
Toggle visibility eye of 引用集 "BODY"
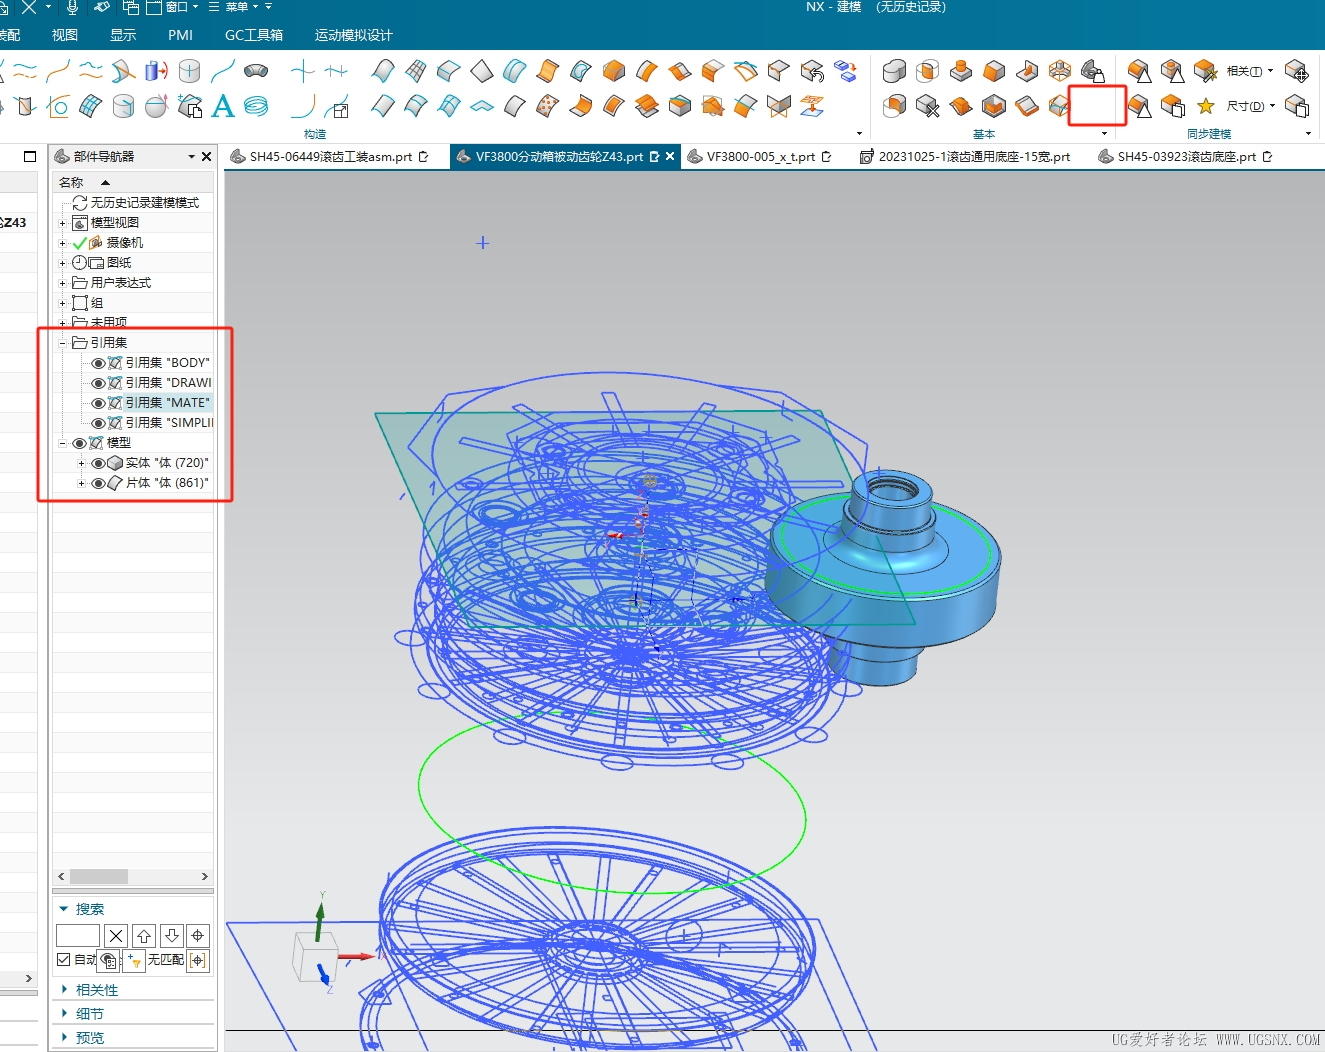point(98,363)
